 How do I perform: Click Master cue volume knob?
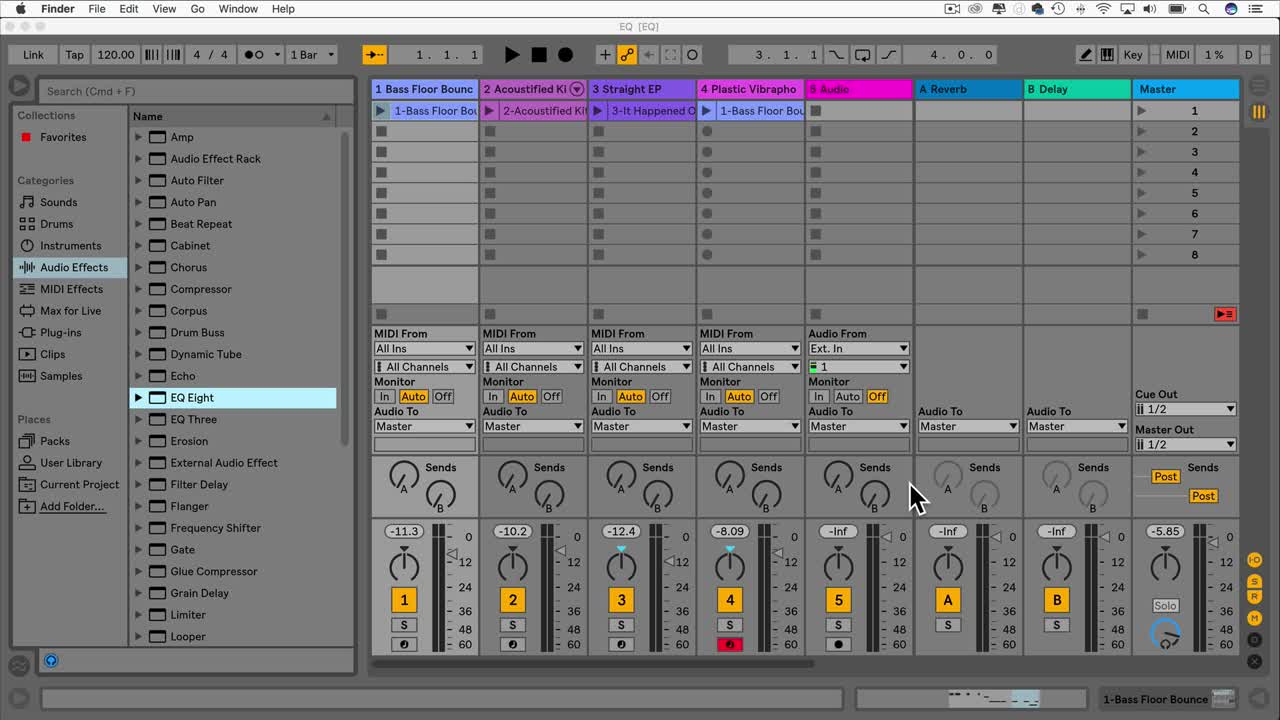pyautogui.click(x=1165, y=634)
